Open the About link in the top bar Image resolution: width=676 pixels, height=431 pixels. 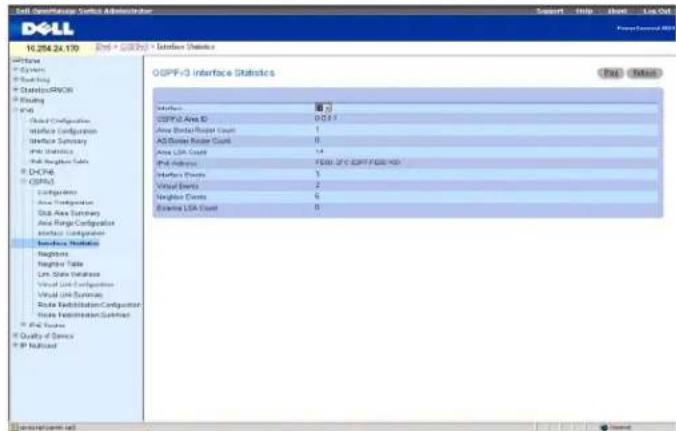point(617,11)
